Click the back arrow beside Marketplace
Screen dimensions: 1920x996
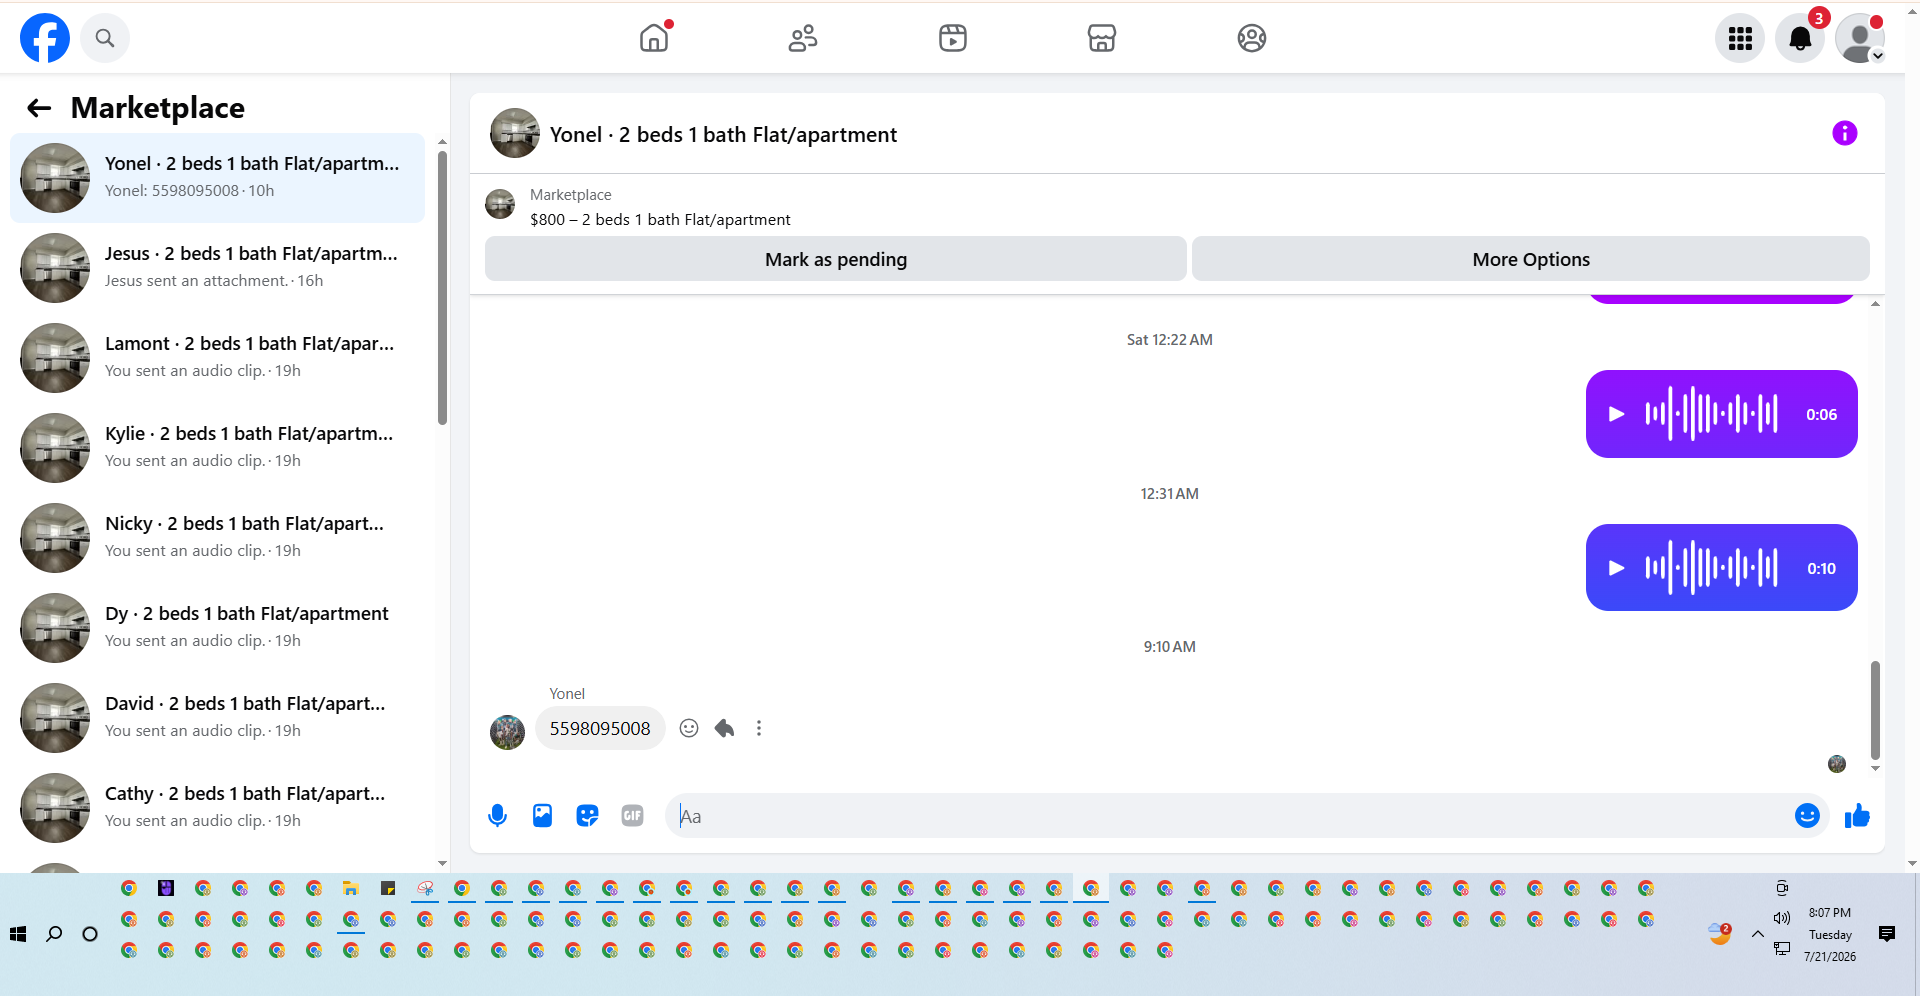tap(39, 108)
